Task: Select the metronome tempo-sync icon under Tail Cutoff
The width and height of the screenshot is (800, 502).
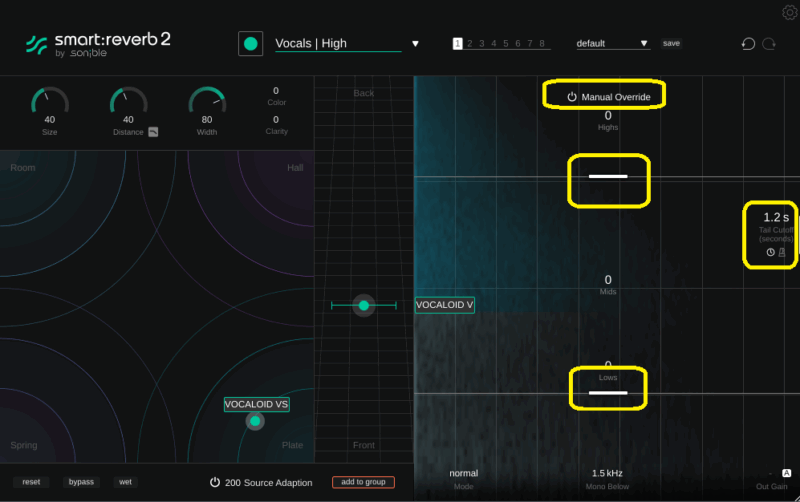Action: 782,252
